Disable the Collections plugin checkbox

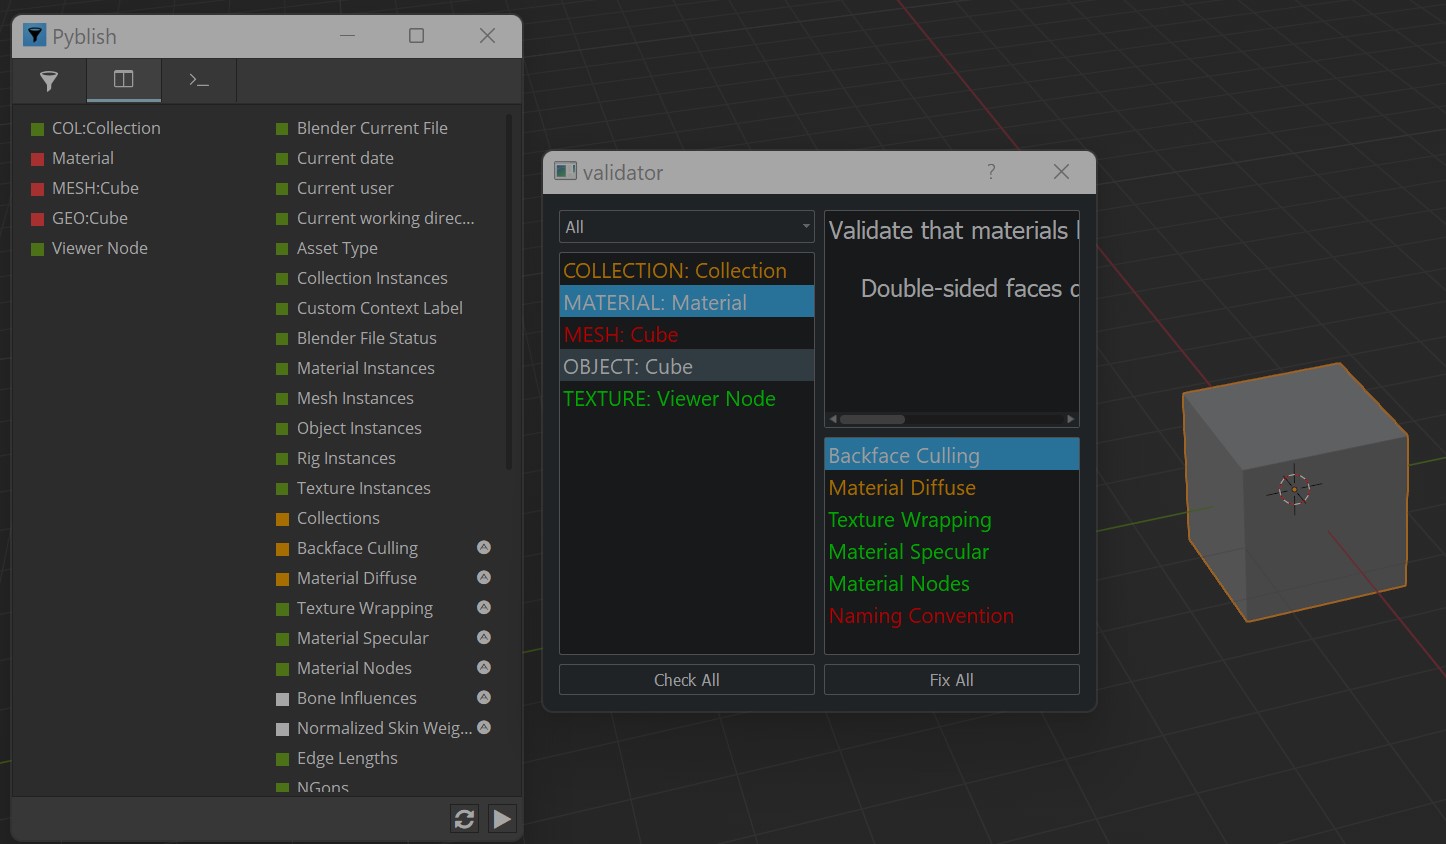[282, 519]
